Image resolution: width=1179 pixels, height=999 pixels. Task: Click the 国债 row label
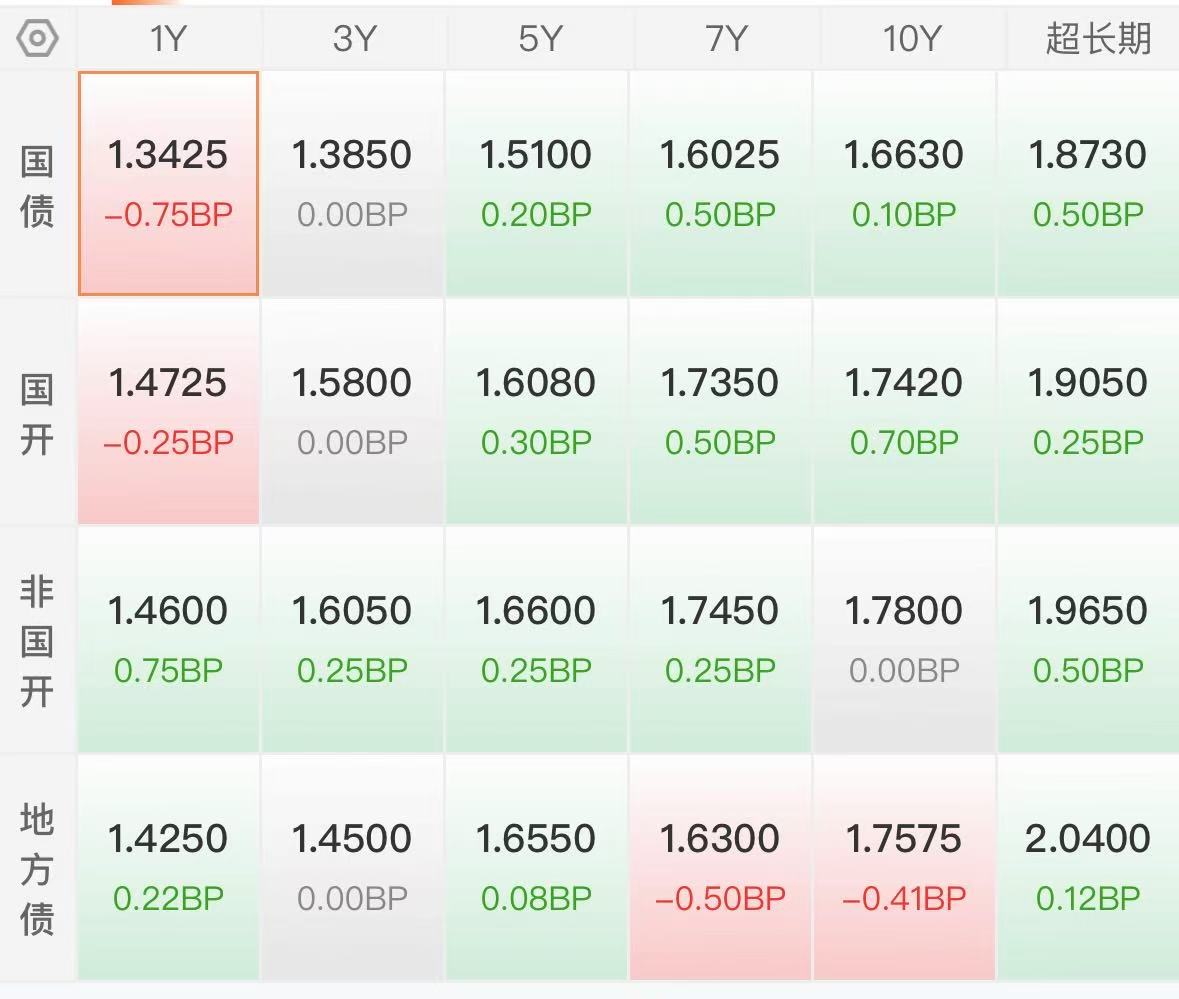[x=37, y=186]
